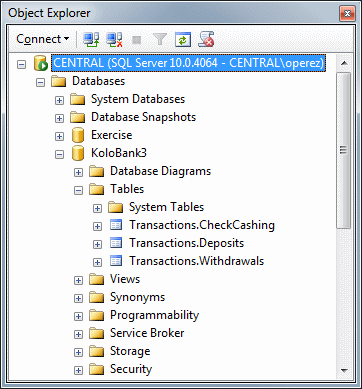Expand the Synonyms folder
The width and height of the screenshot is (362, 389).
tap(78, 299)
